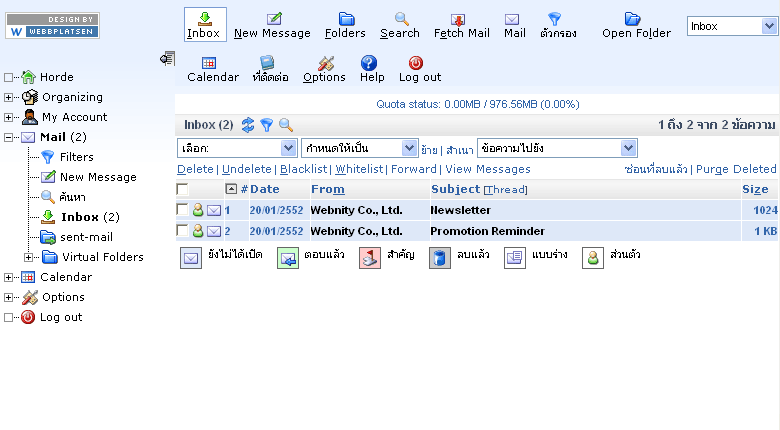Click the My Account person icon

pos(30,117)
